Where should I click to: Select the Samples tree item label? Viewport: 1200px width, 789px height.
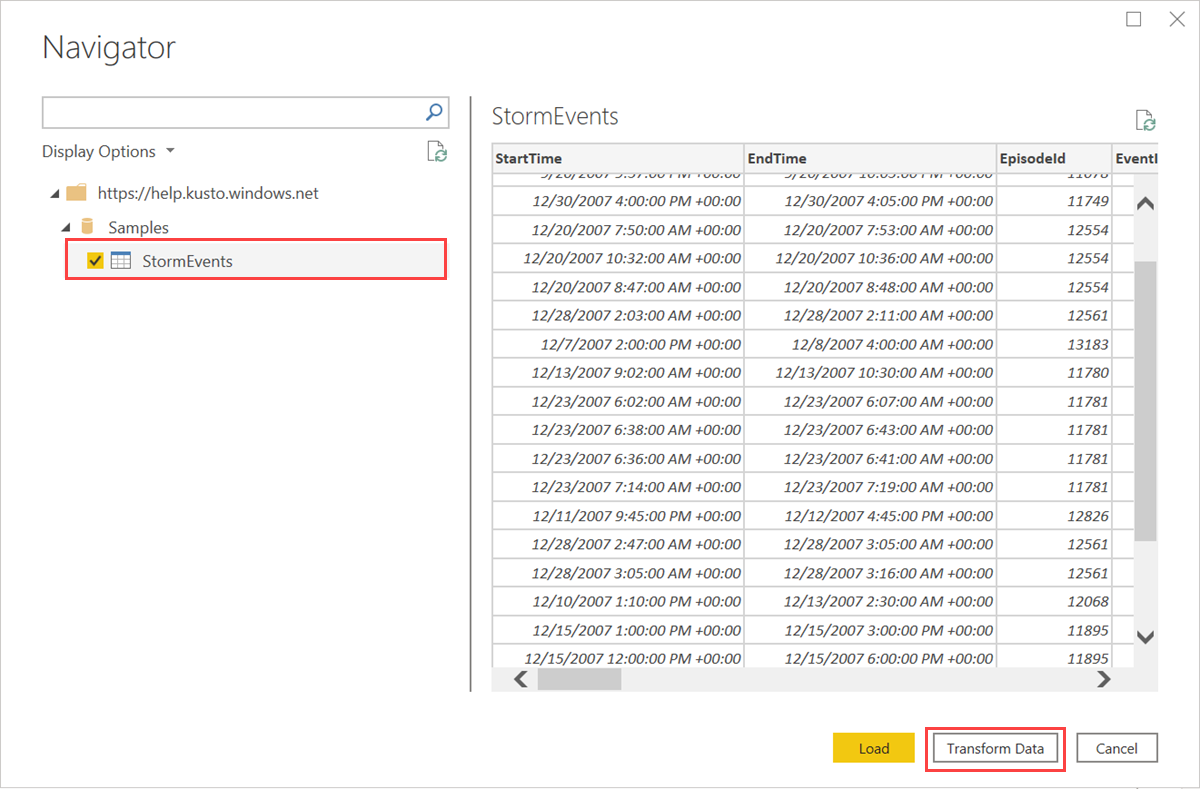pyautogui.click(x=139, y=227)
